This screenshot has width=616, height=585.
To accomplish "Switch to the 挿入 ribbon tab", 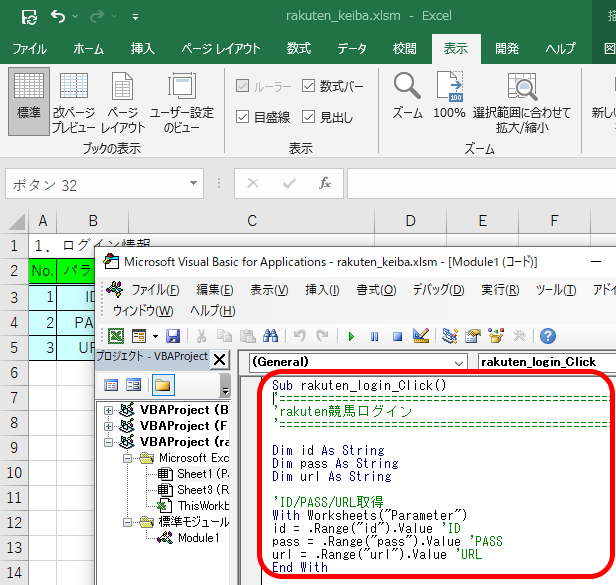I will pos(143,49).
